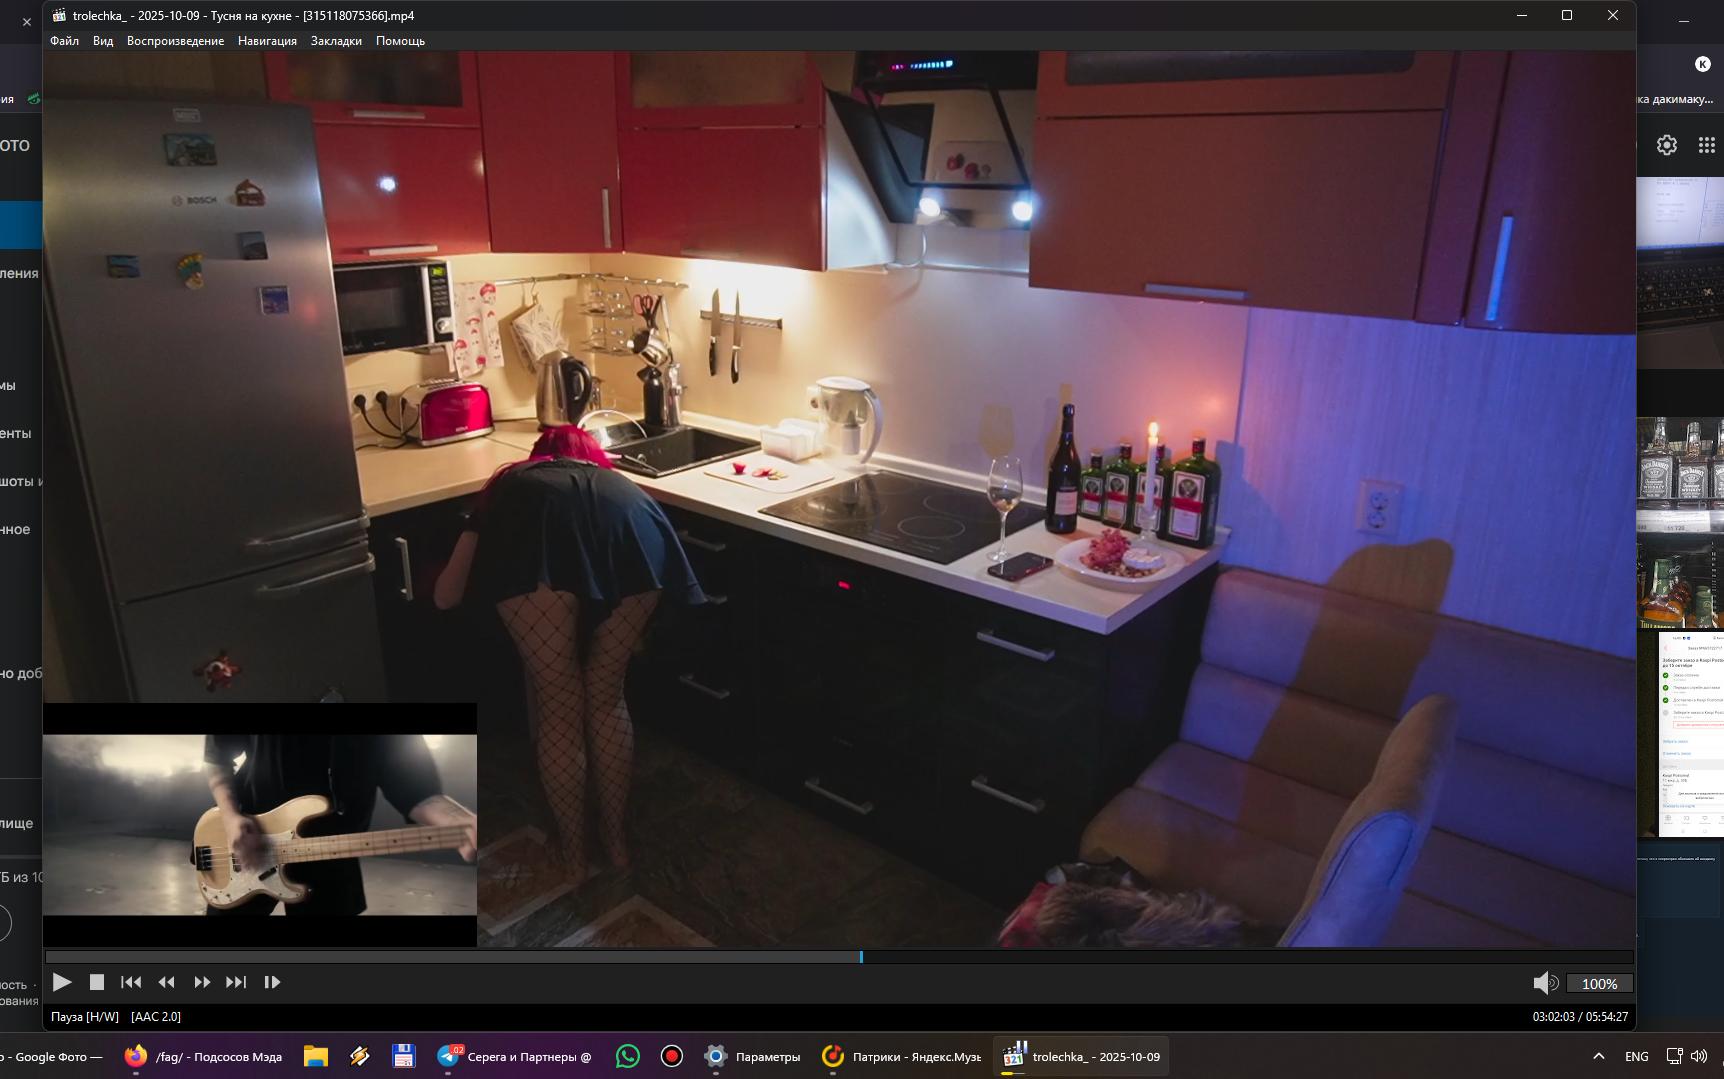Viewport: 1724px width, 1079px height.
Task: Open WhatsApp from the taskbar
Action: coord(628,1057)
